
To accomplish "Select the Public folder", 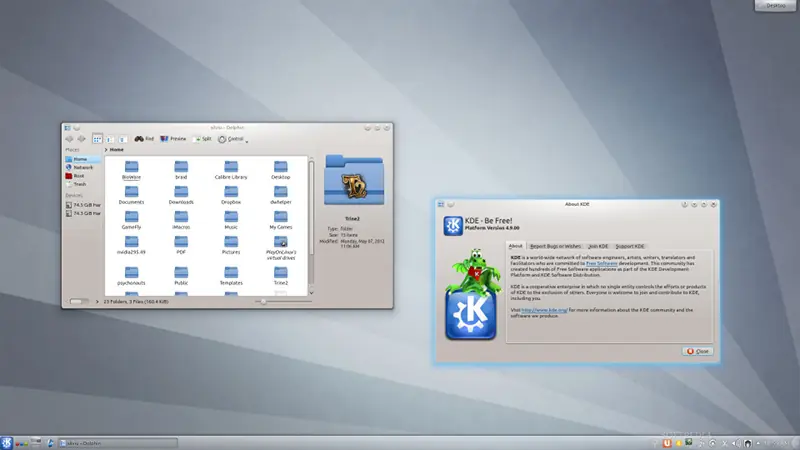I will (x=181, y=276).
